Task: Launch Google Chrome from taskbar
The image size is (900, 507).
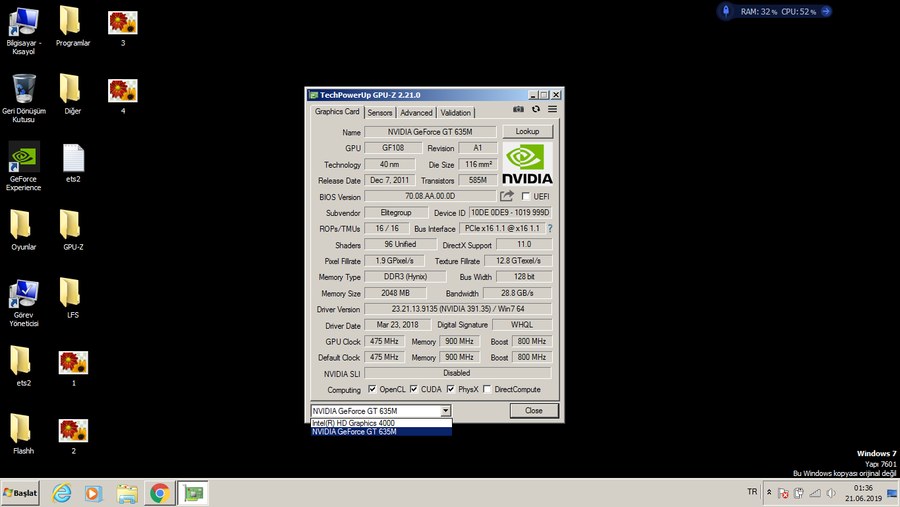Action: [160, 493]
